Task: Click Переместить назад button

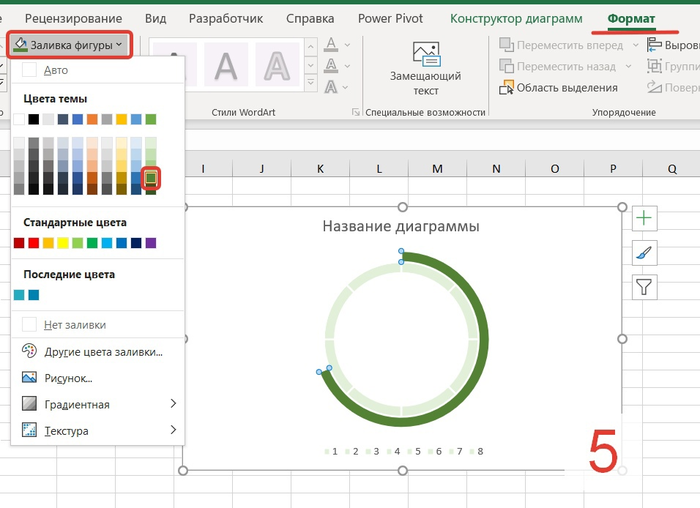Action: click(558, 67)
